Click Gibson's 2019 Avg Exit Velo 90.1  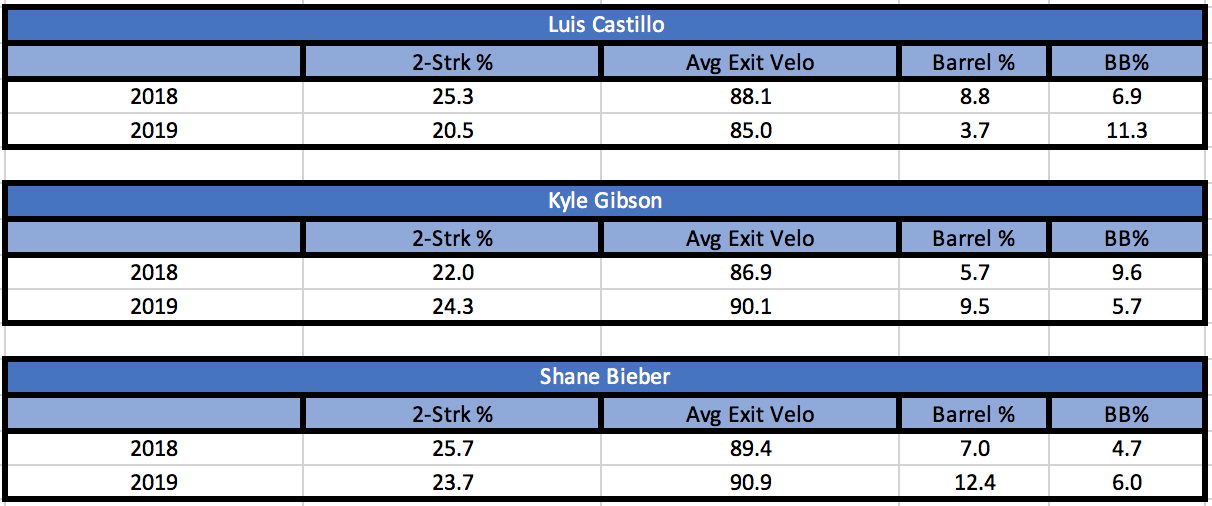(x=750, y=304)
